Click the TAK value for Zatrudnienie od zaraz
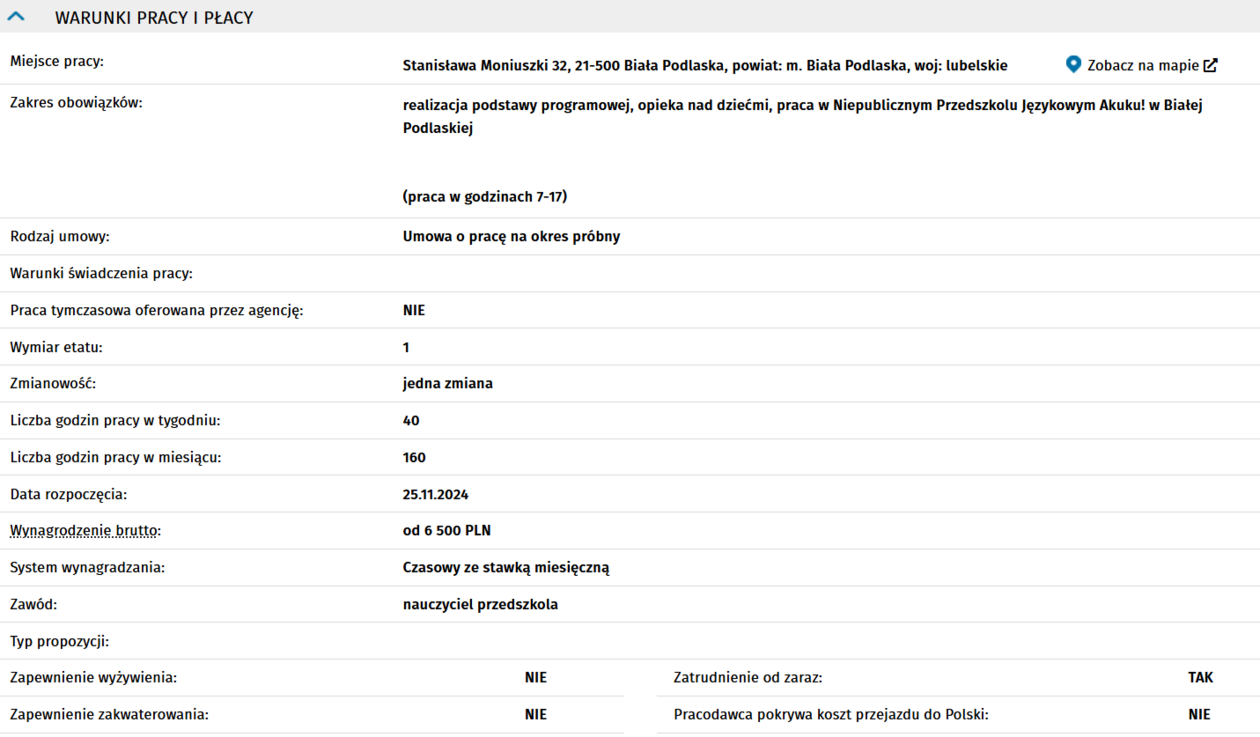This screenshot has height=737, width=1260. (1200, 678)
